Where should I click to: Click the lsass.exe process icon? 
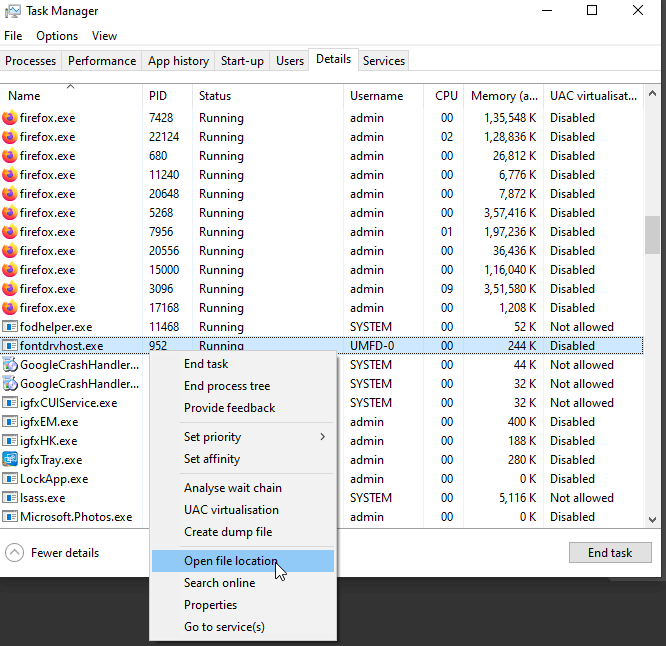(10, 498)
